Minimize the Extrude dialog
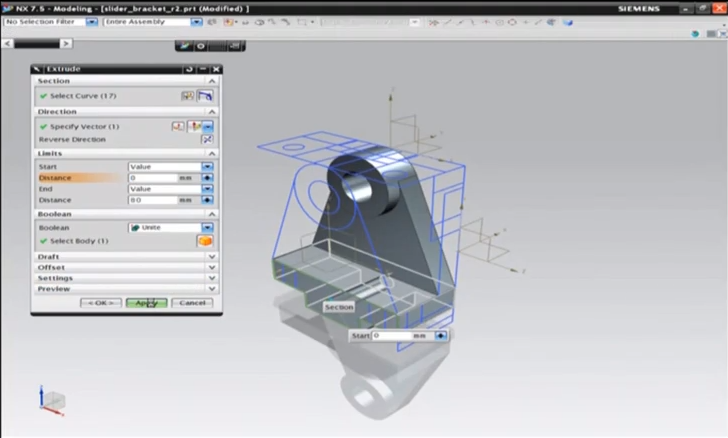This screenshot has height=438, width=728. point(203,69)
